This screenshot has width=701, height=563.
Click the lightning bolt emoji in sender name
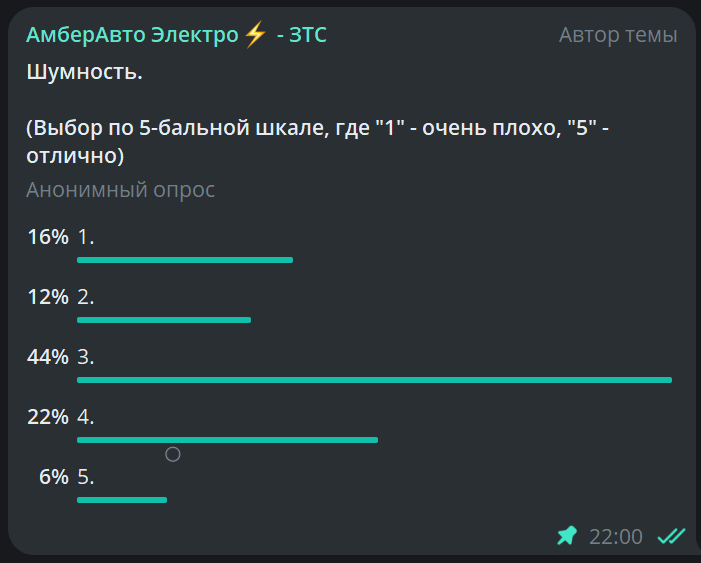255,35
